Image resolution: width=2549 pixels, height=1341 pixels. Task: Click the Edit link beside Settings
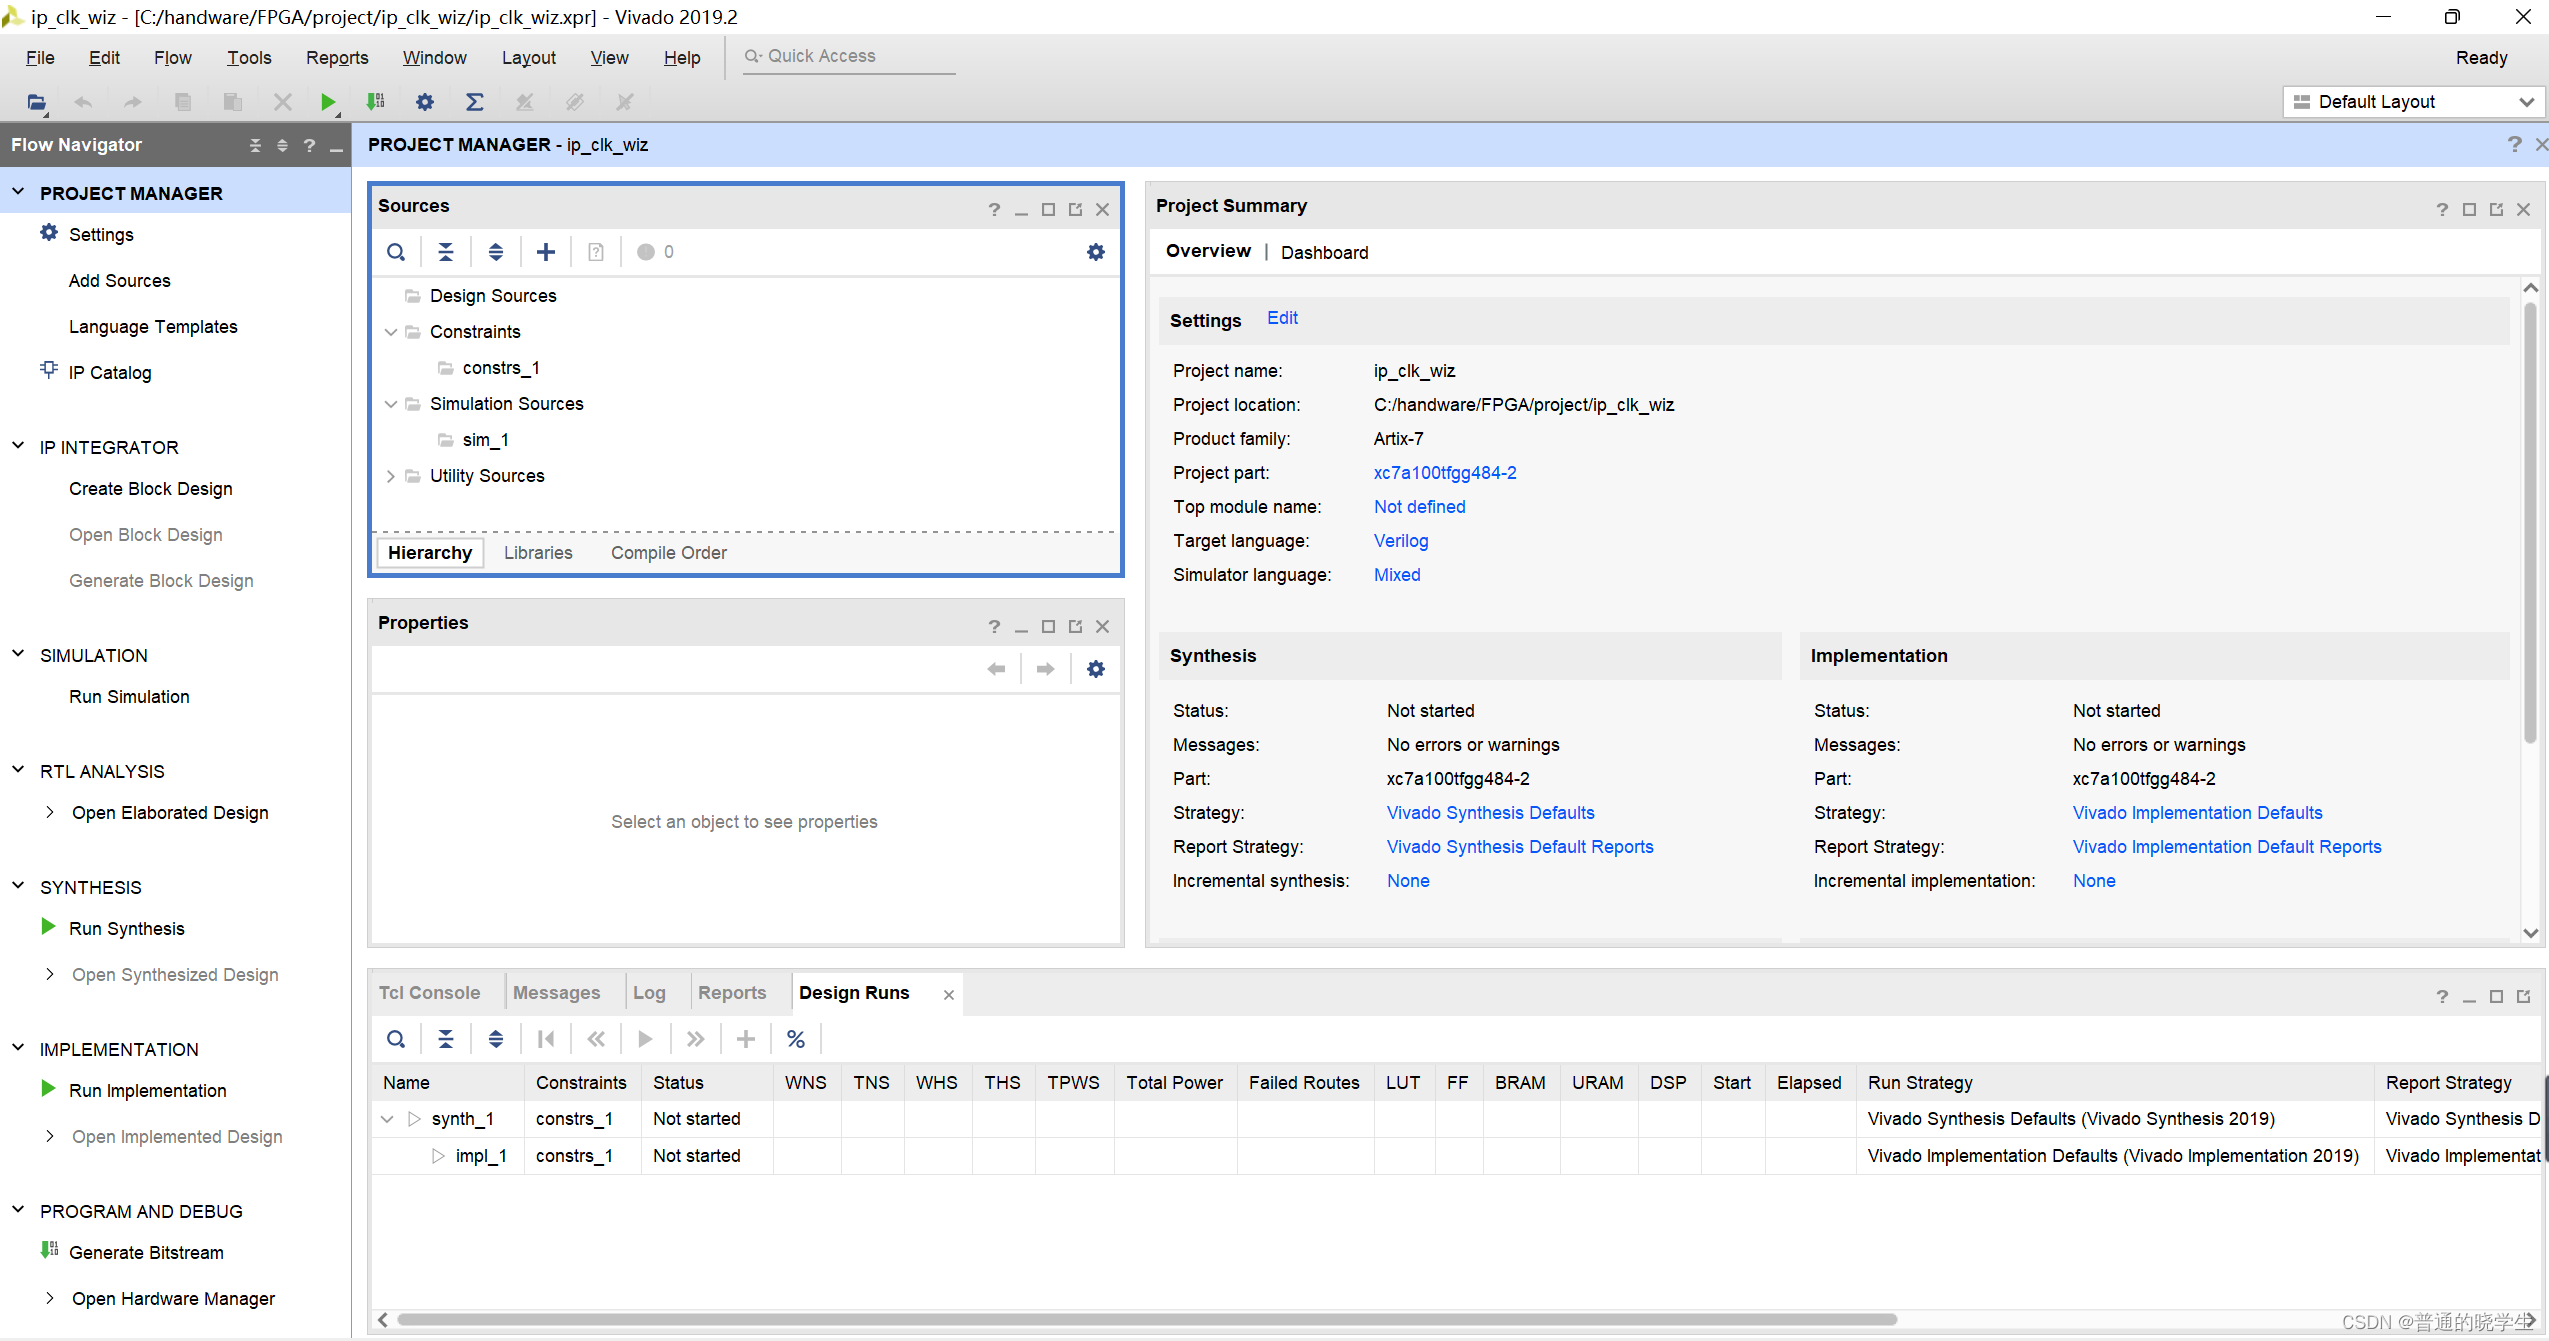pos(1282,318)
